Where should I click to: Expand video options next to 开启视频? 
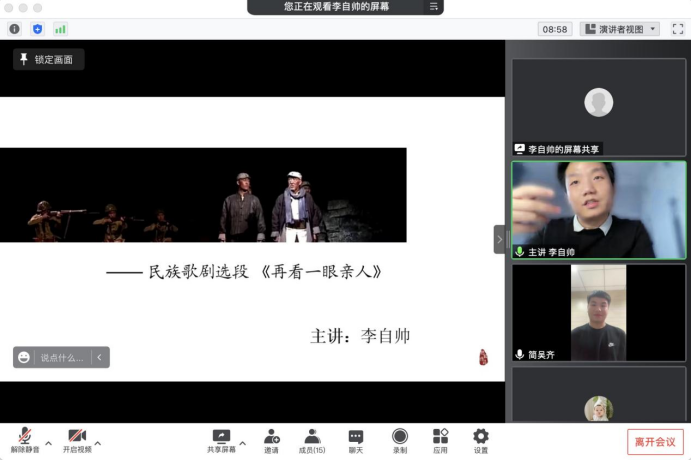98,443
